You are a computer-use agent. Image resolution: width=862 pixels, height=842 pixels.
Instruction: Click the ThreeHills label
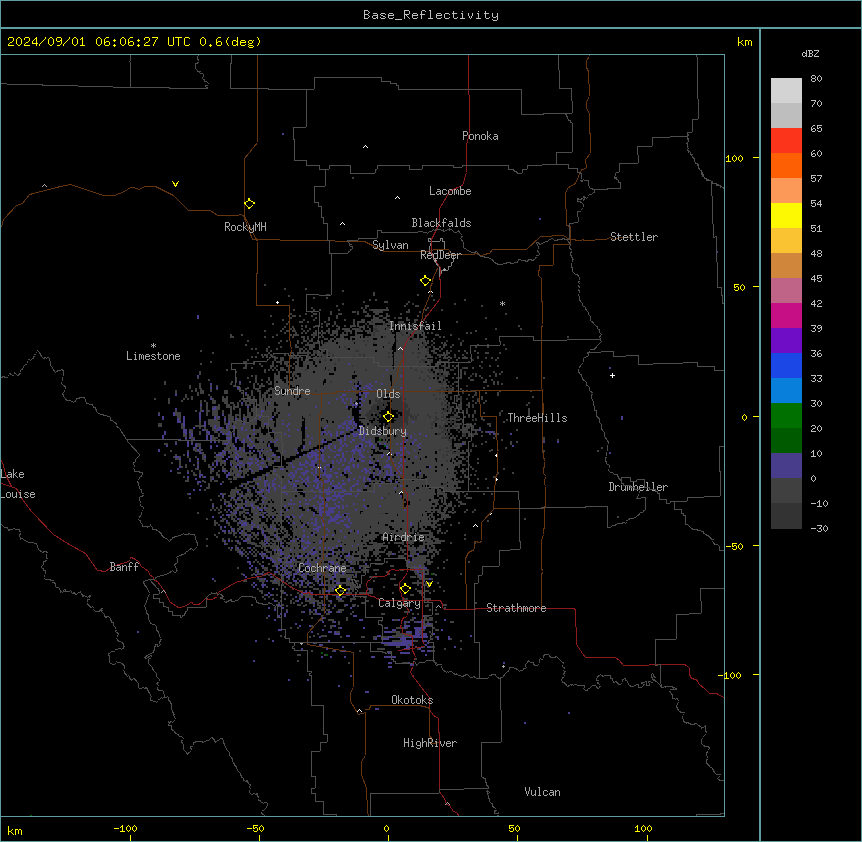[537, 418]
